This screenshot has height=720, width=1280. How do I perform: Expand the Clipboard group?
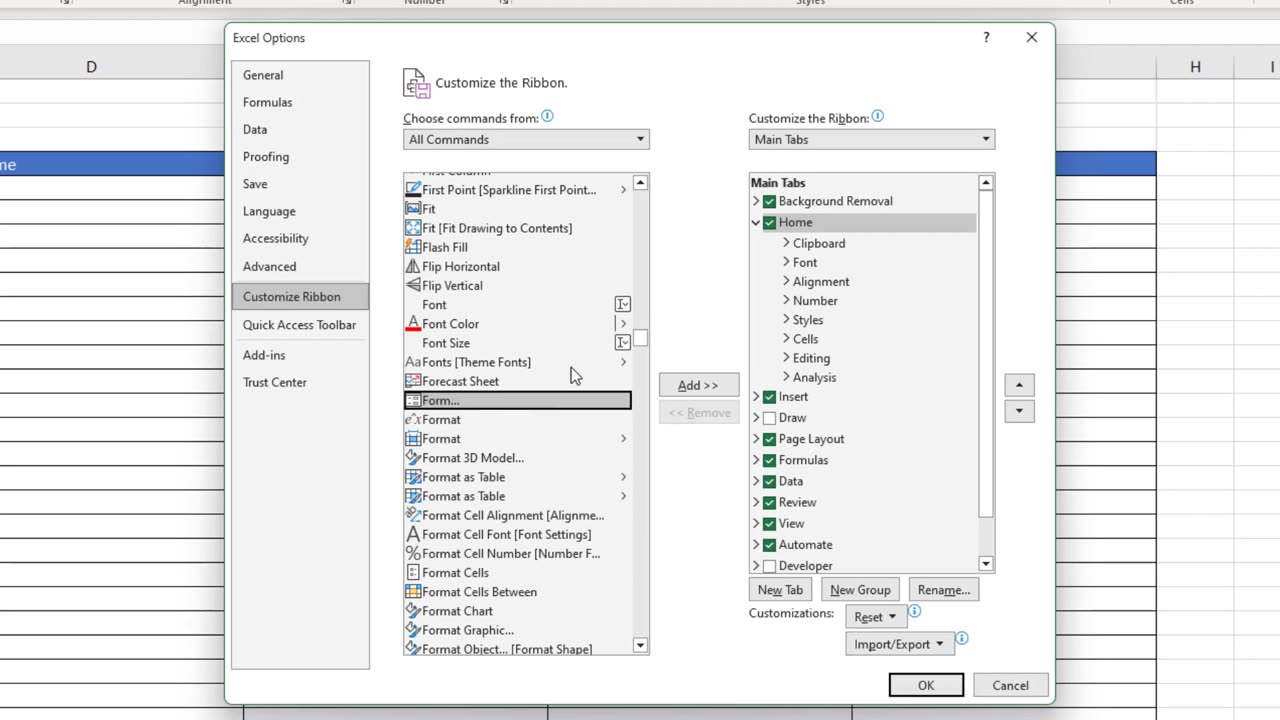click(786, 243)
